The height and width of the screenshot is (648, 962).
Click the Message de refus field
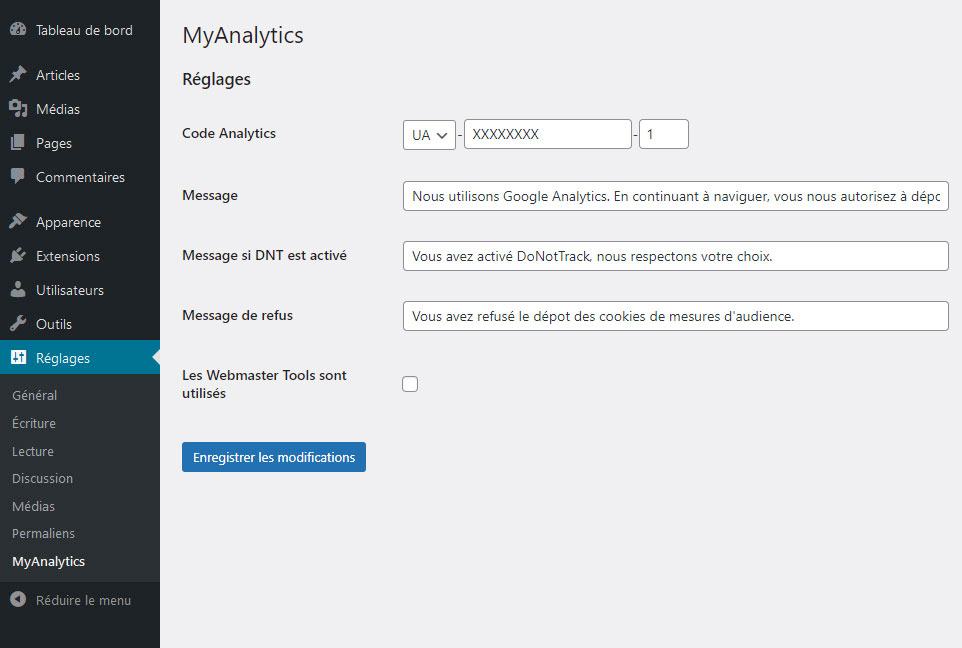tap(675, 316)
